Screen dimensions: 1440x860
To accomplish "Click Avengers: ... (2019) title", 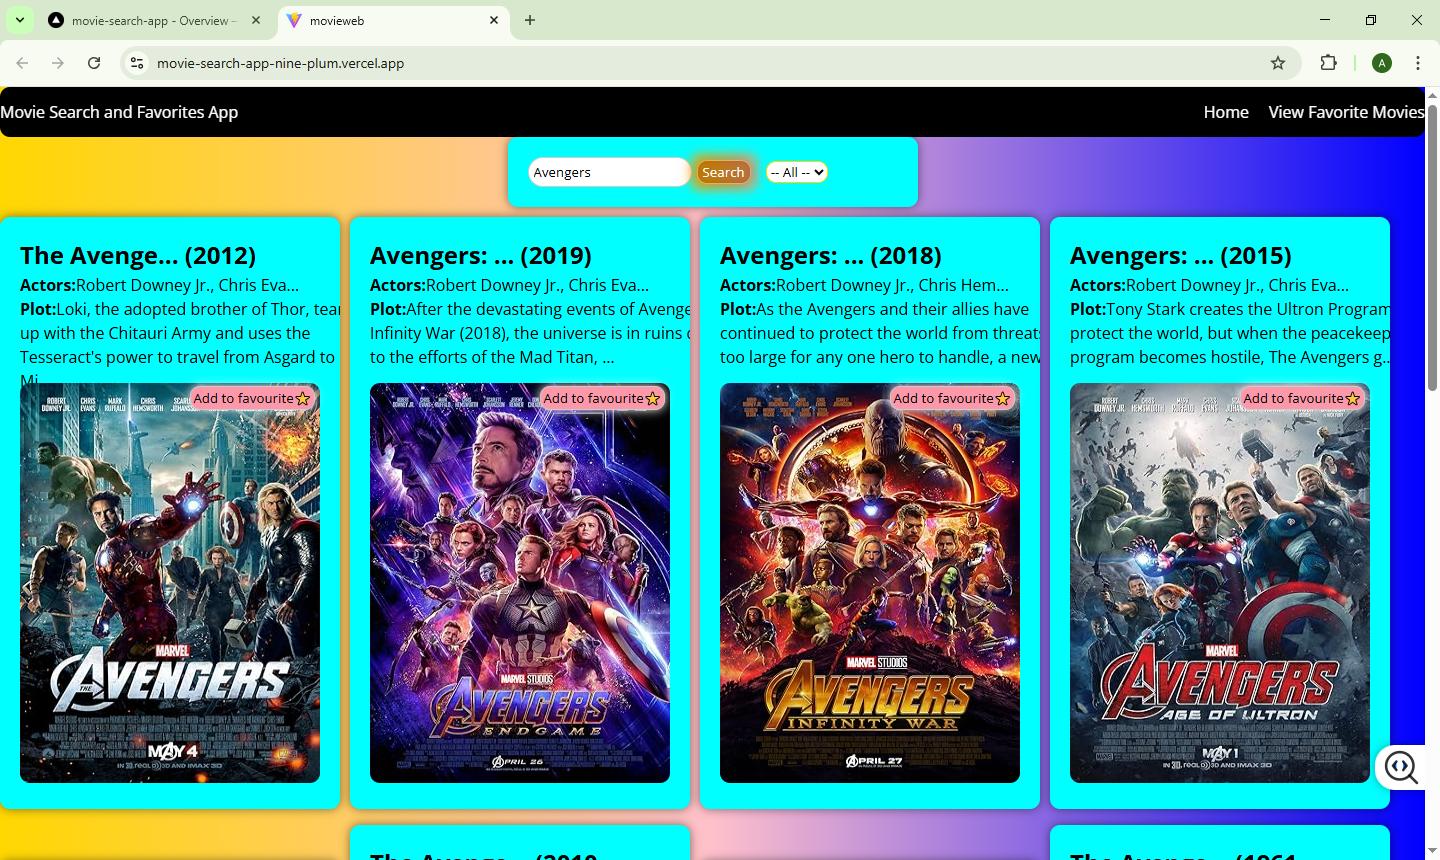I will [481, 255].
